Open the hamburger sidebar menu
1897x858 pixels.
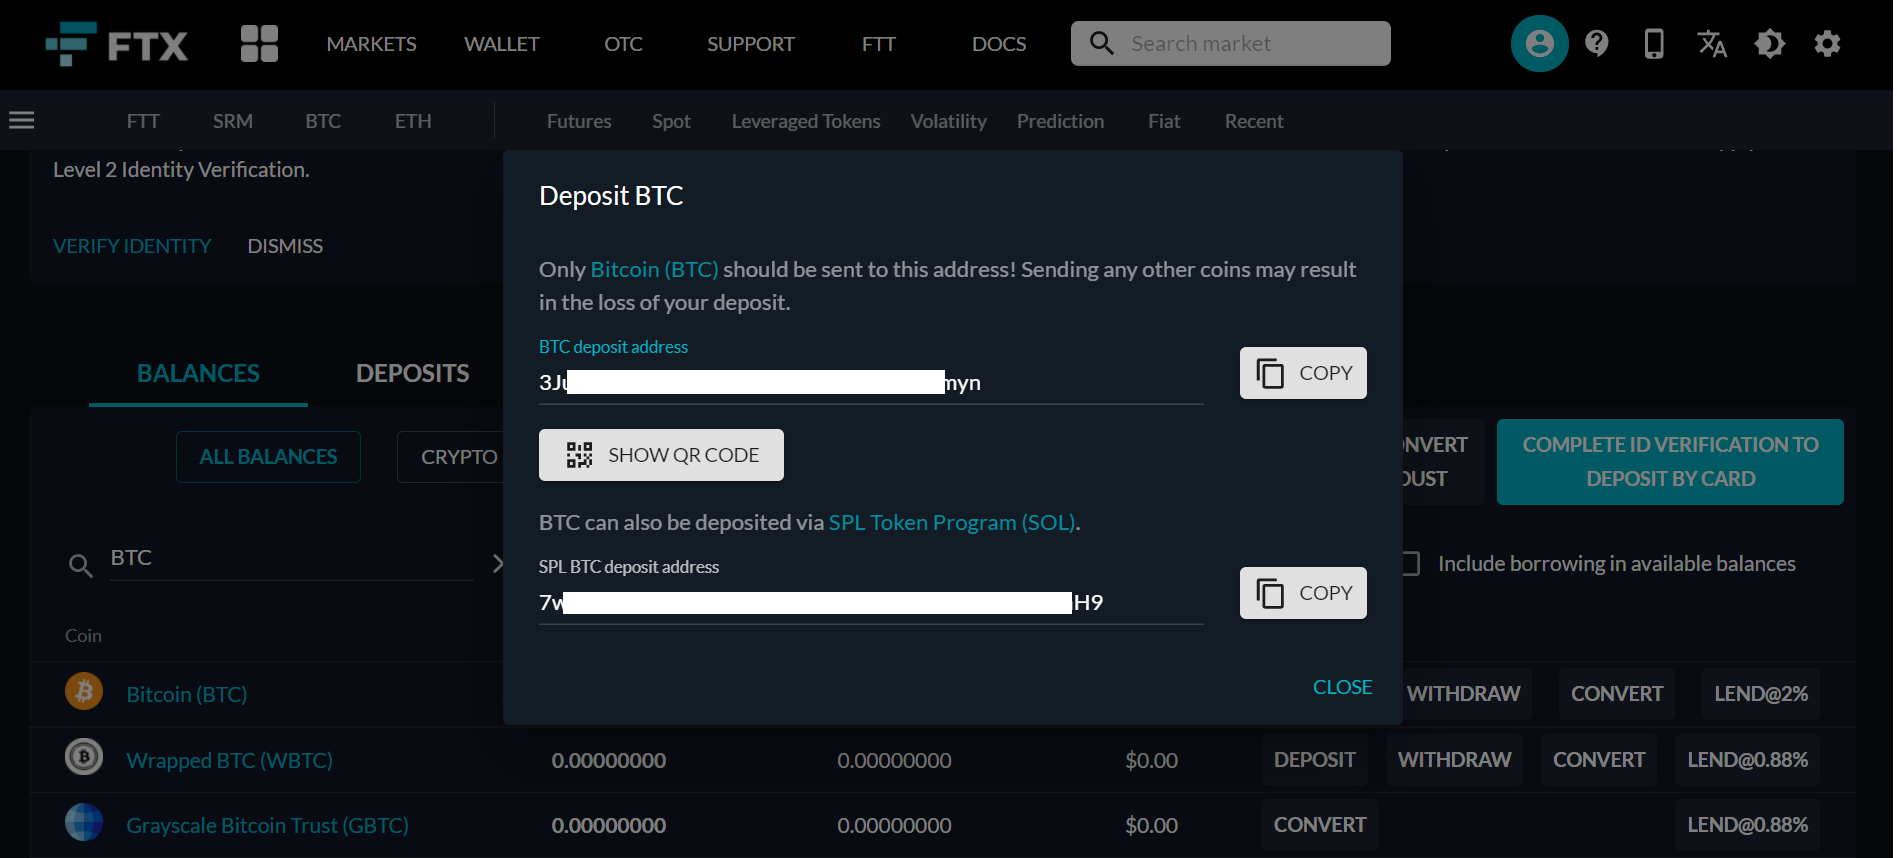coord(22,121)
